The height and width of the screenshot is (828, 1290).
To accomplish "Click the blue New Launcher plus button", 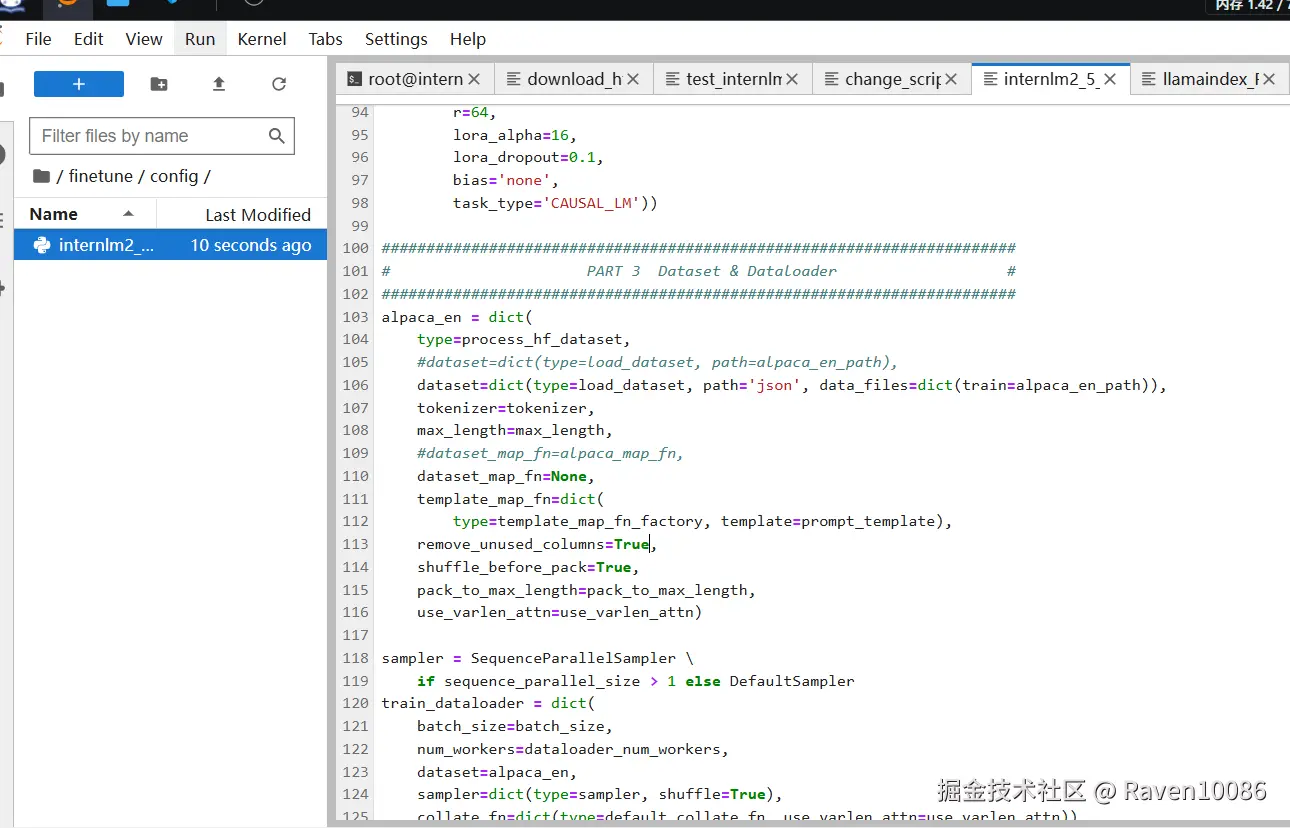I will pyautogui.click(x=79, y=84).
